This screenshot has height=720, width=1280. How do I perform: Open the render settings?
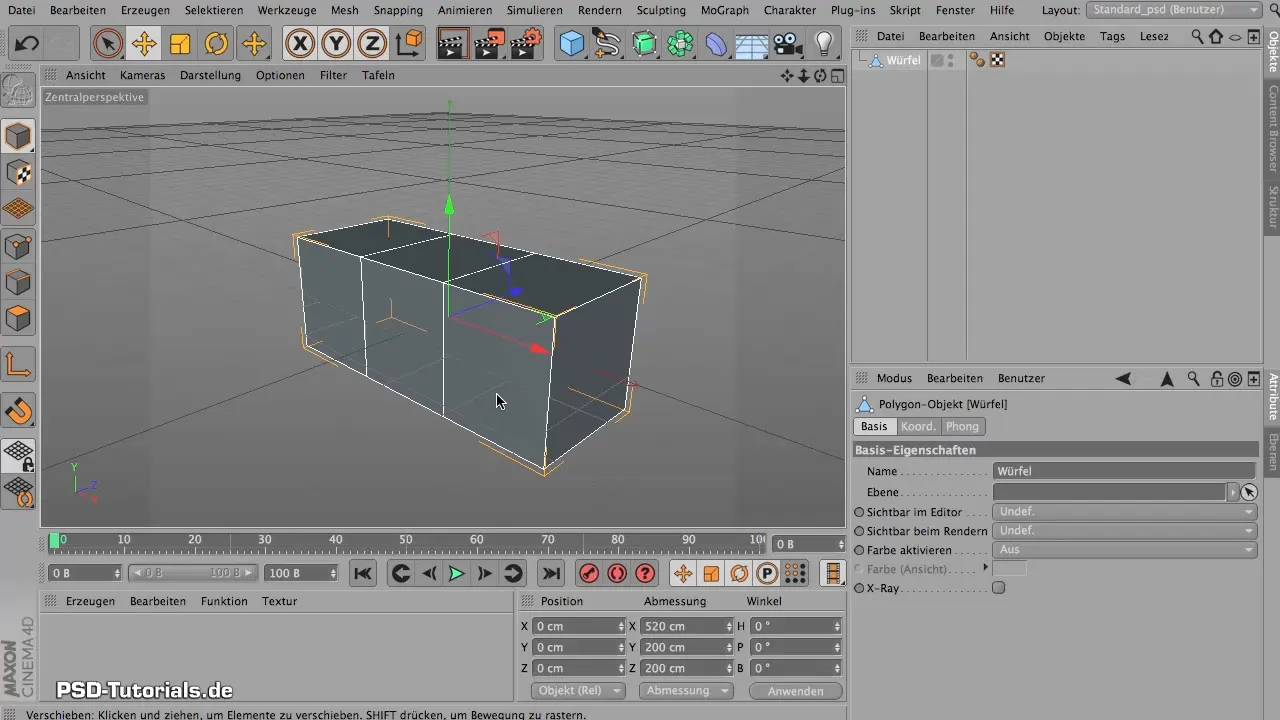pyautogui.click(x=526, y=44)
